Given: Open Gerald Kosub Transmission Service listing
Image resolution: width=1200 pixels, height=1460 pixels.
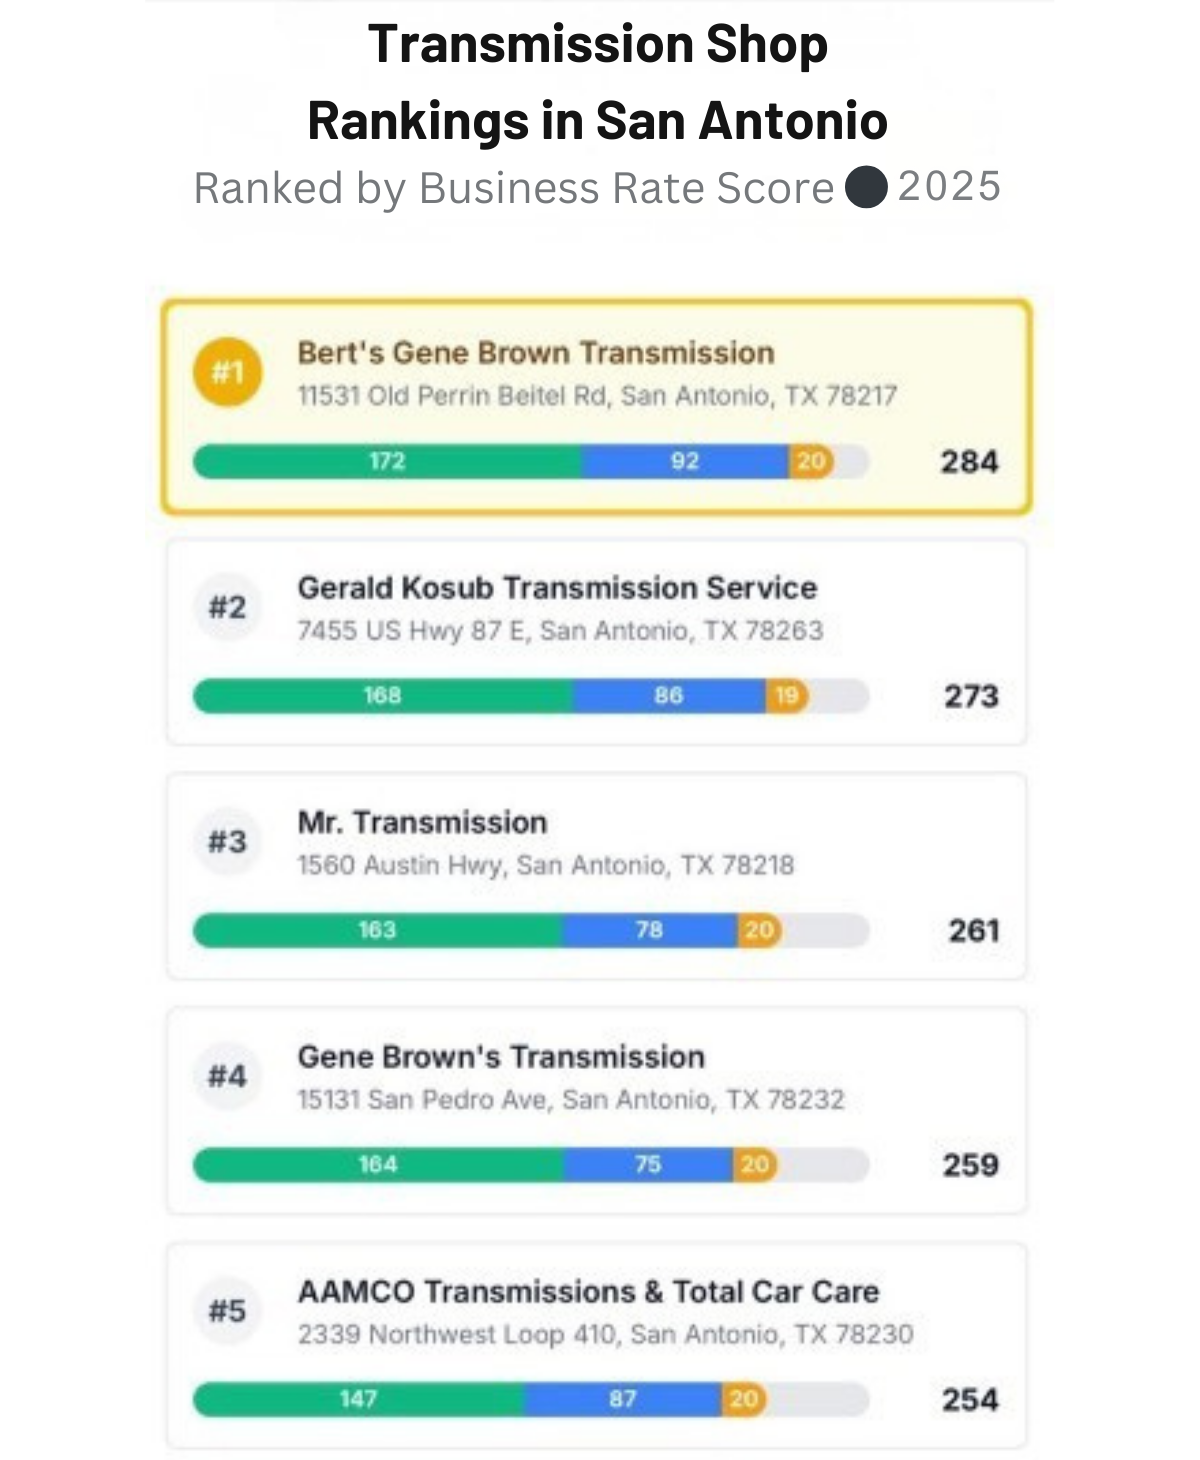Looking at the screenshot, I should click(557, 588).
